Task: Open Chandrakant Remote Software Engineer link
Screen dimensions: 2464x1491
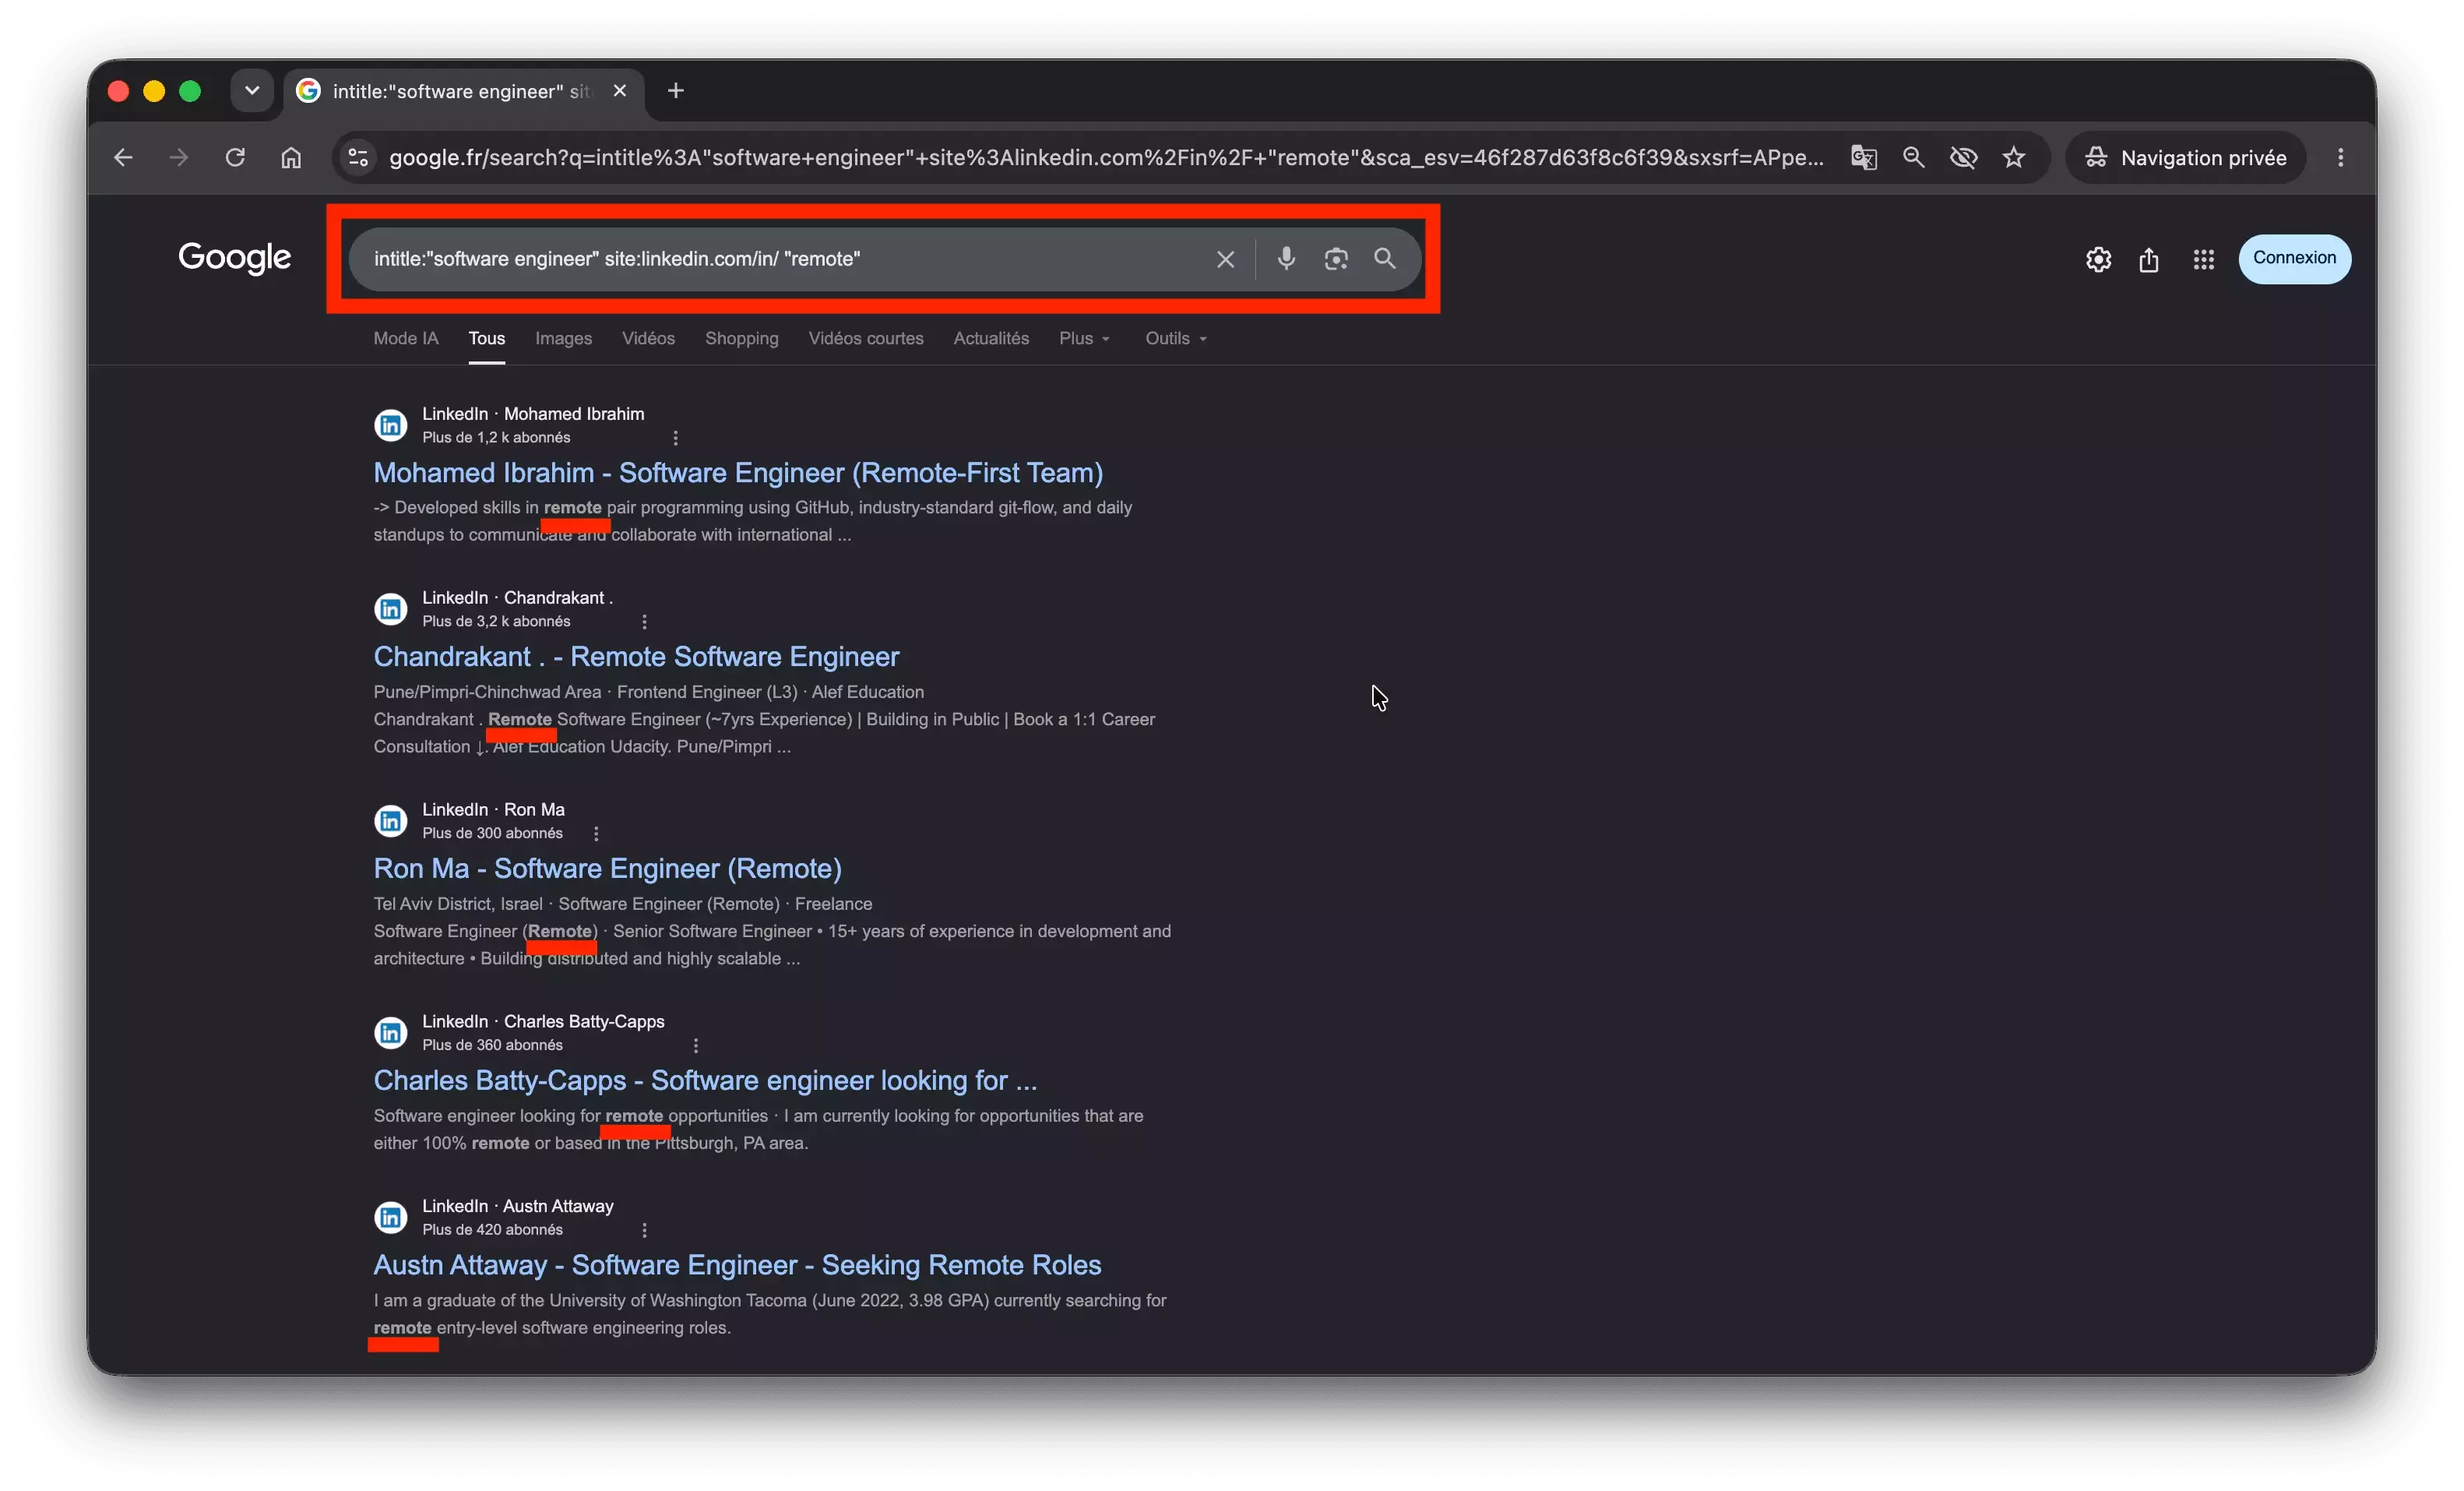Action: 636,657
